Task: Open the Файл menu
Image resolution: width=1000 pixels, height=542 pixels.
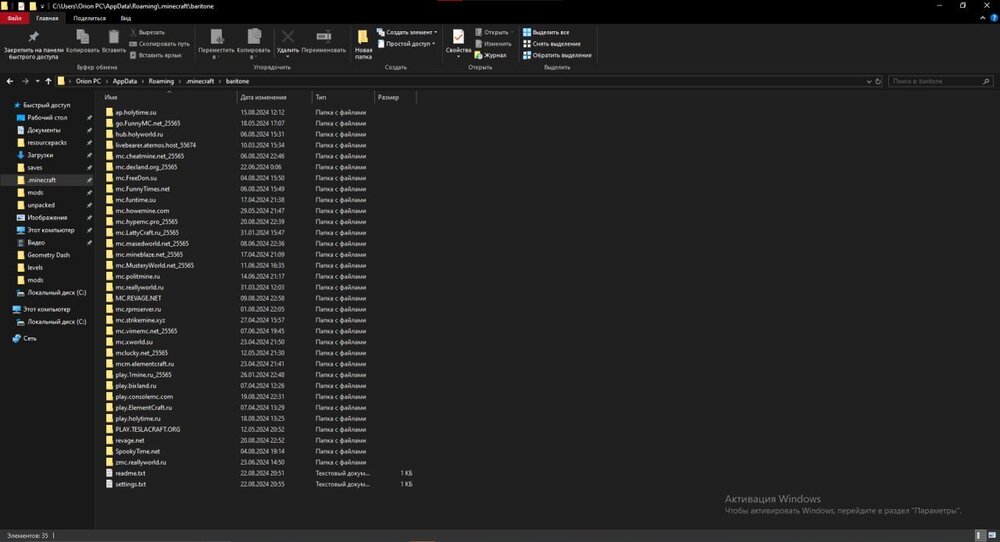Action: pos(14,18)
